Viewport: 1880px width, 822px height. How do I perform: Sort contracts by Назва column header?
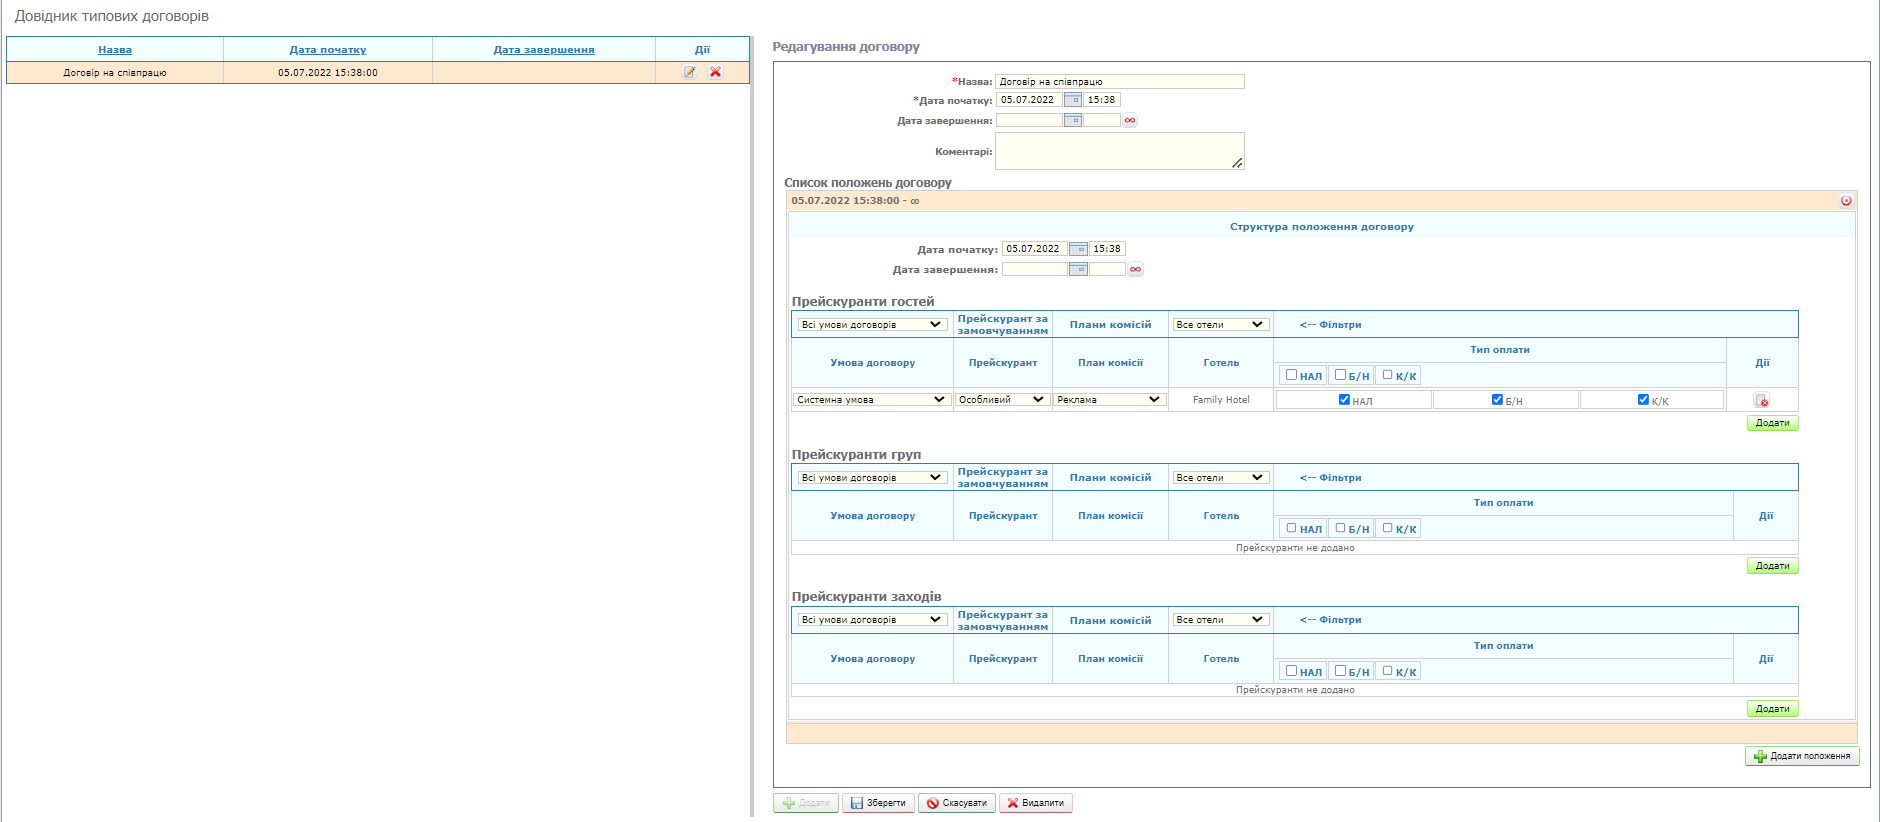pyautogui.click(x=115, y=50)
